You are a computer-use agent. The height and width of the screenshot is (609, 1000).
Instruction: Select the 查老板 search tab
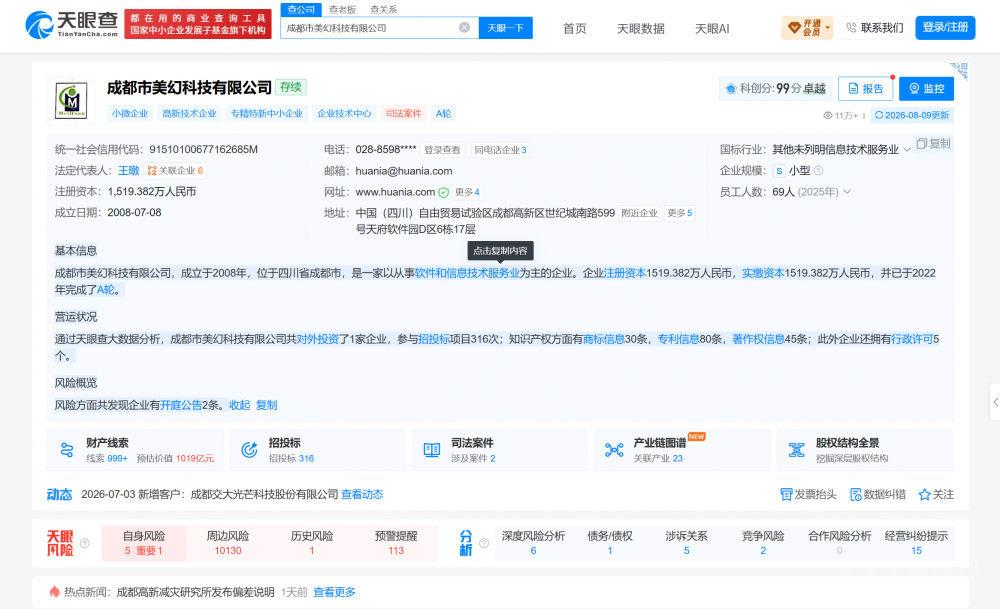[x=342, y=10]
